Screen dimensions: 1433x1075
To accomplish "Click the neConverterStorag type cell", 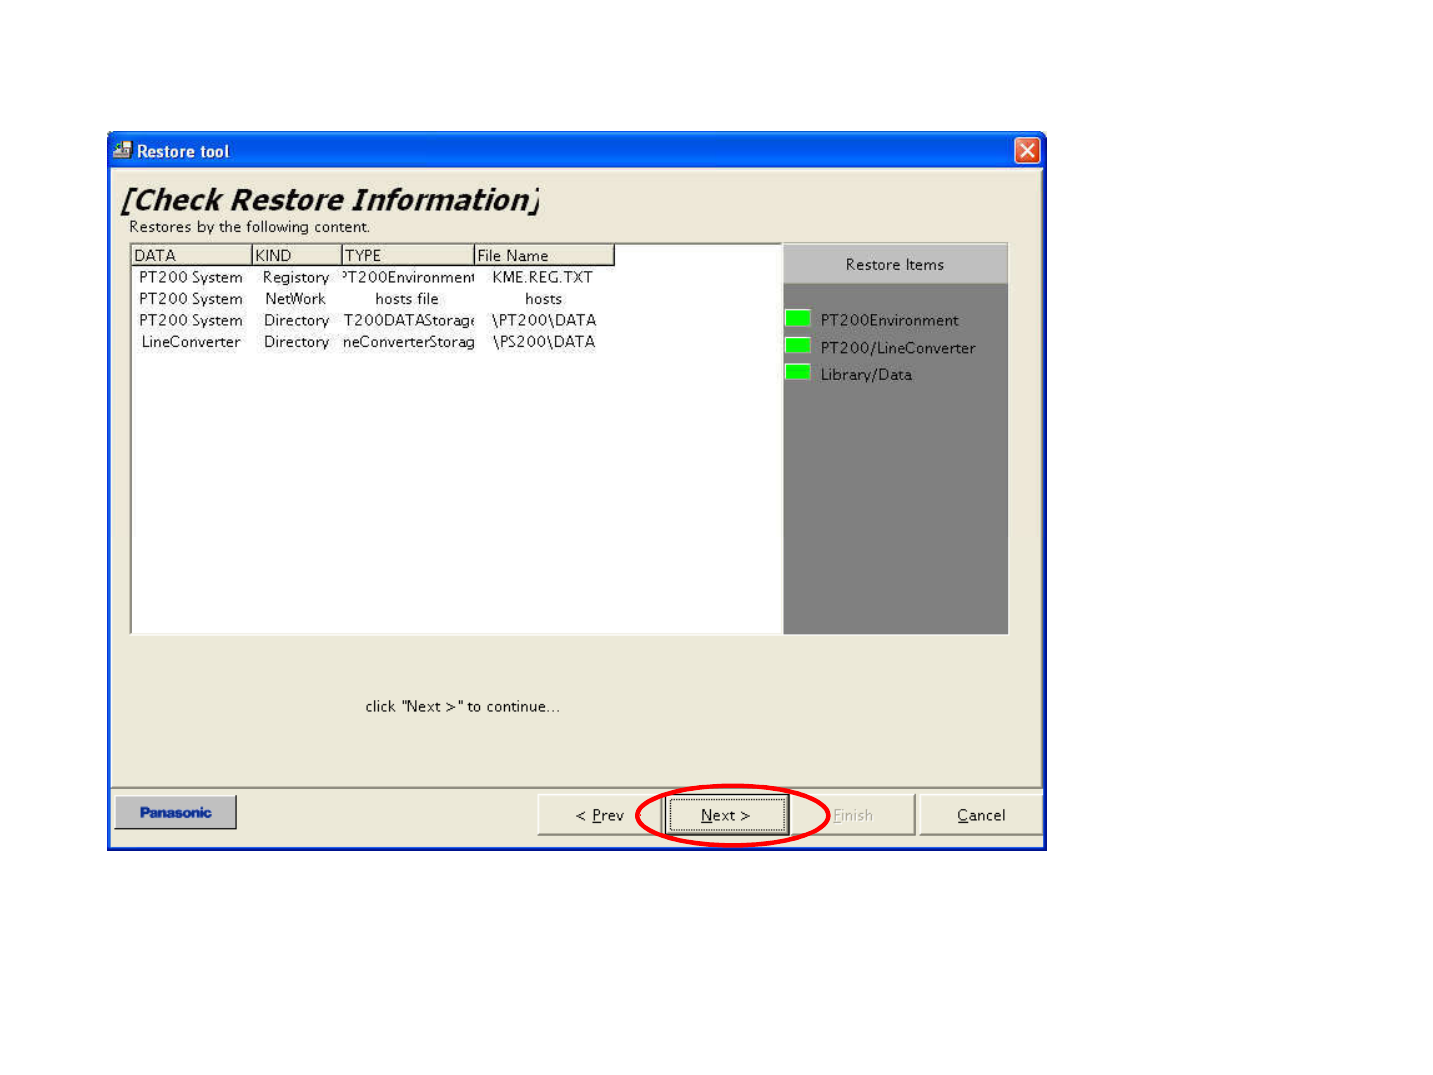I will (408, 342).
